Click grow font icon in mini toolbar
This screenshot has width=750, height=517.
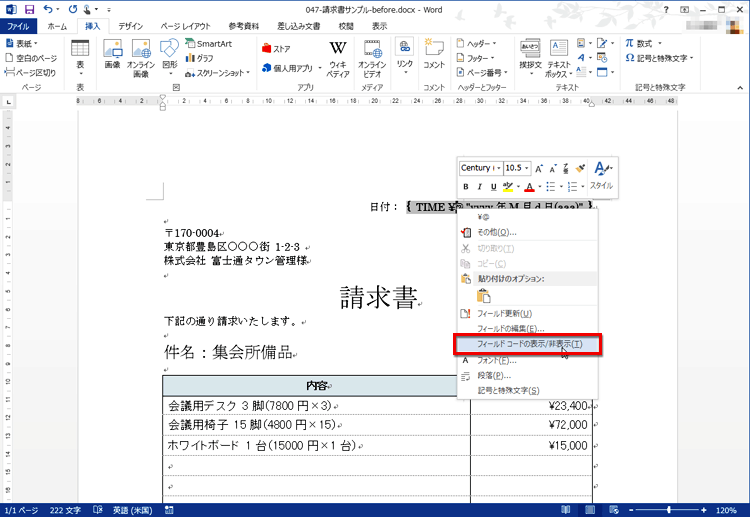[x=539, y=168]
